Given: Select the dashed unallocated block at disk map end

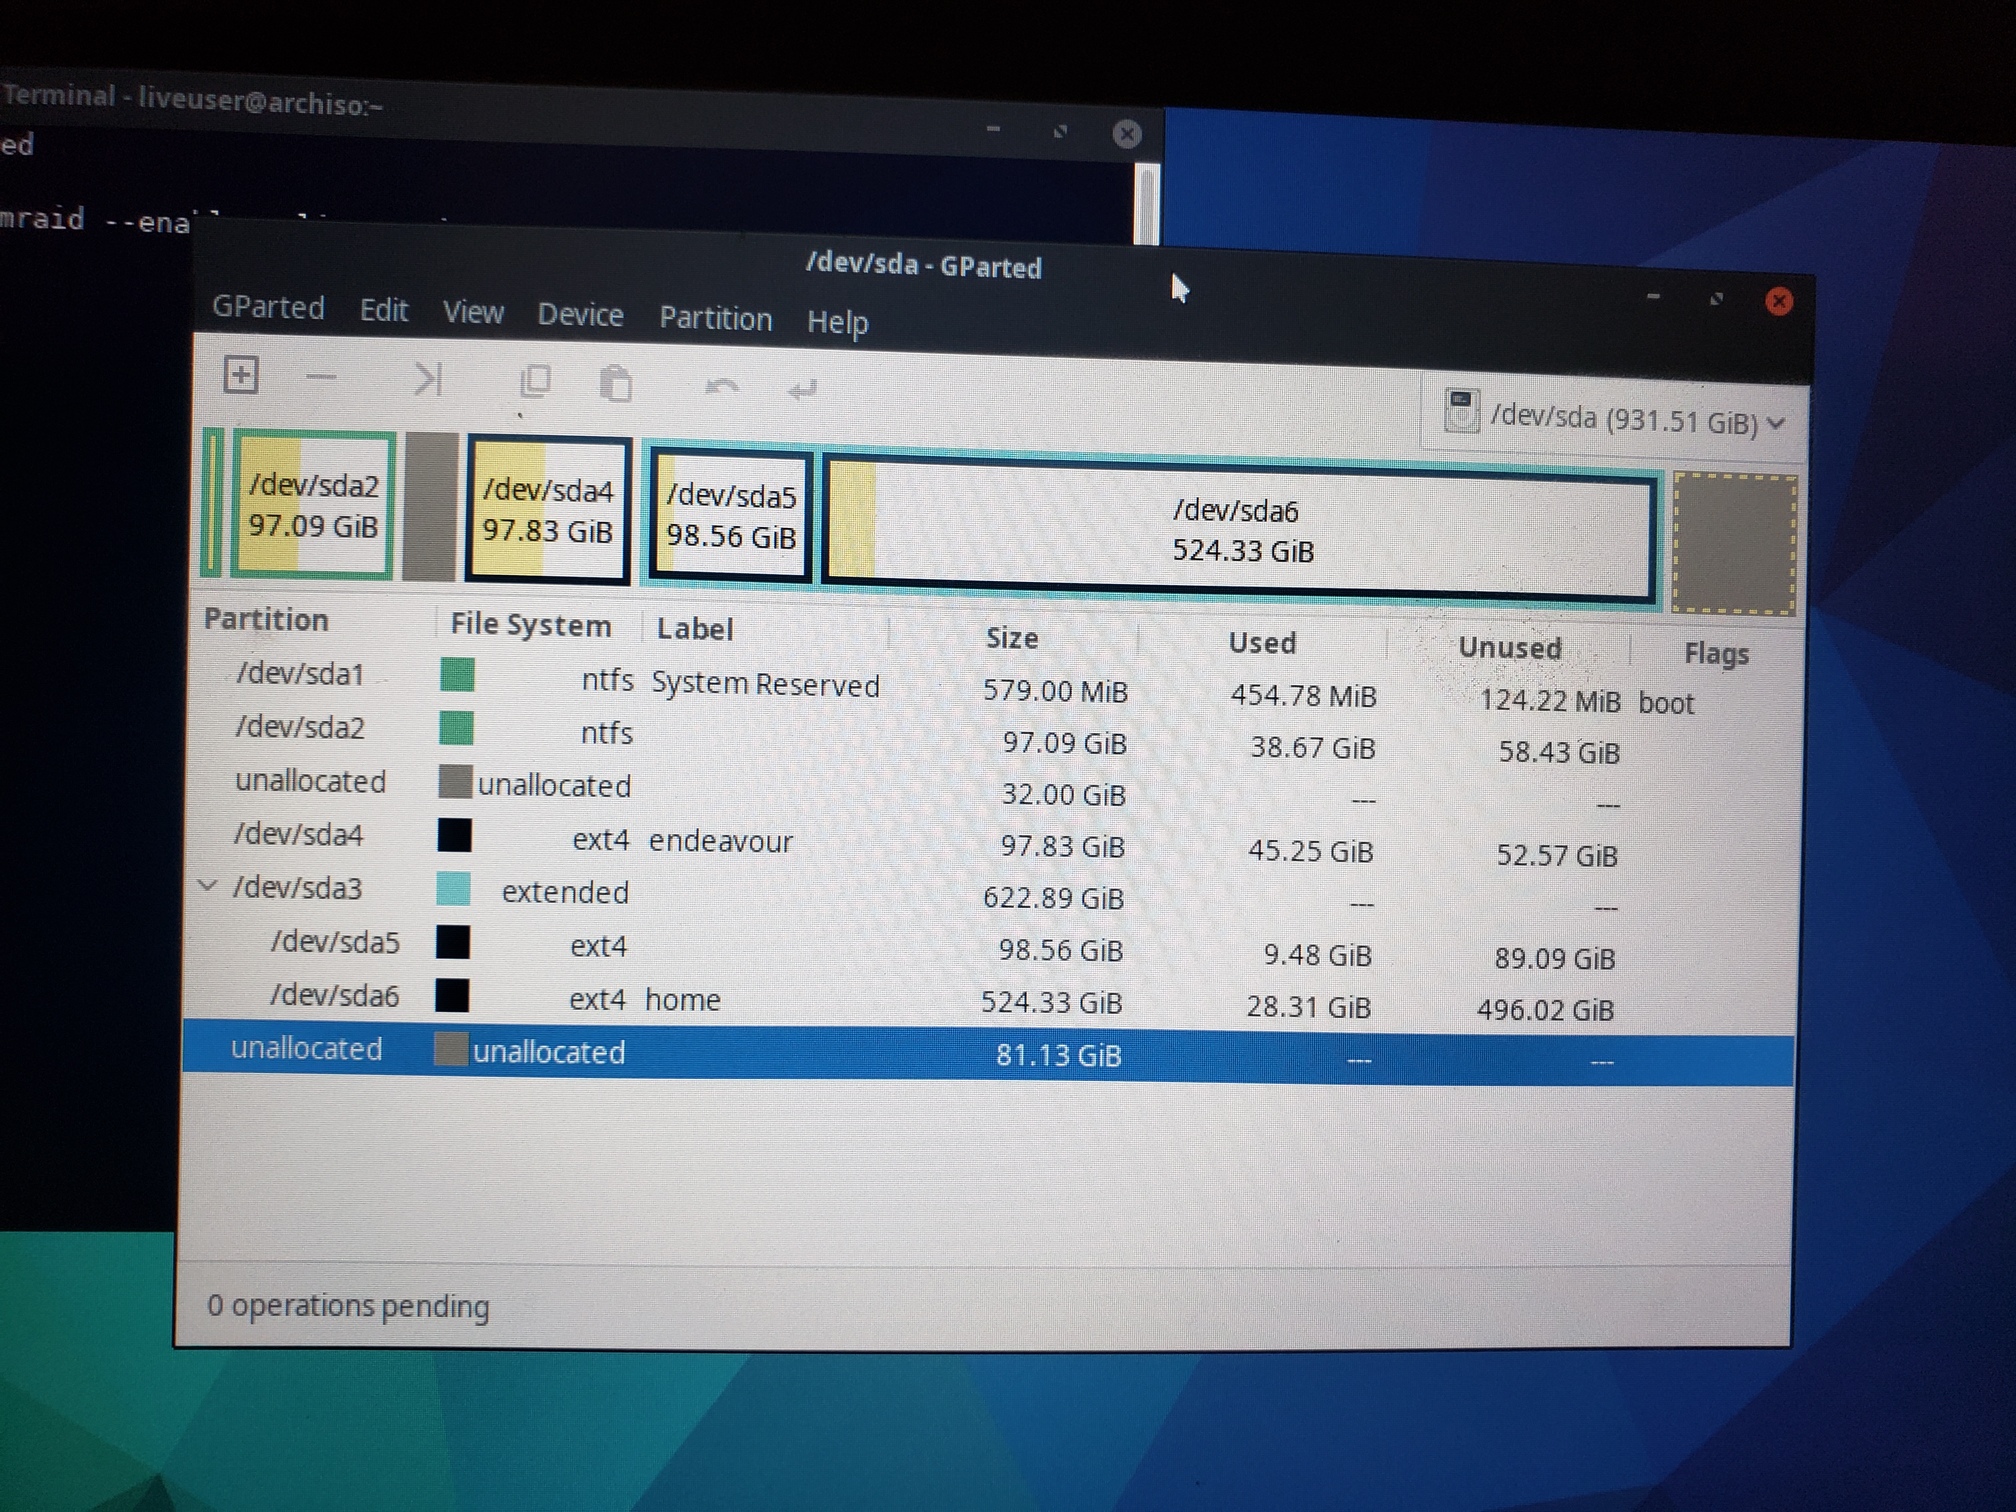Looking at the screenshot, I should tap(1734, 543).
